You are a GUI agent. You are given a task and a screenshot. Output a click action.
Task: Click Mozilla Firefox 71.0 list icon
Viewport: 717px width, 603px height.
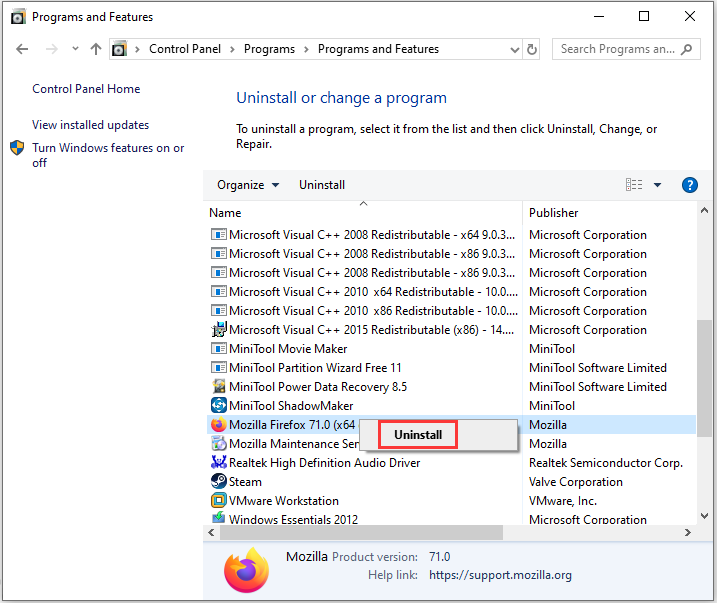219,425
